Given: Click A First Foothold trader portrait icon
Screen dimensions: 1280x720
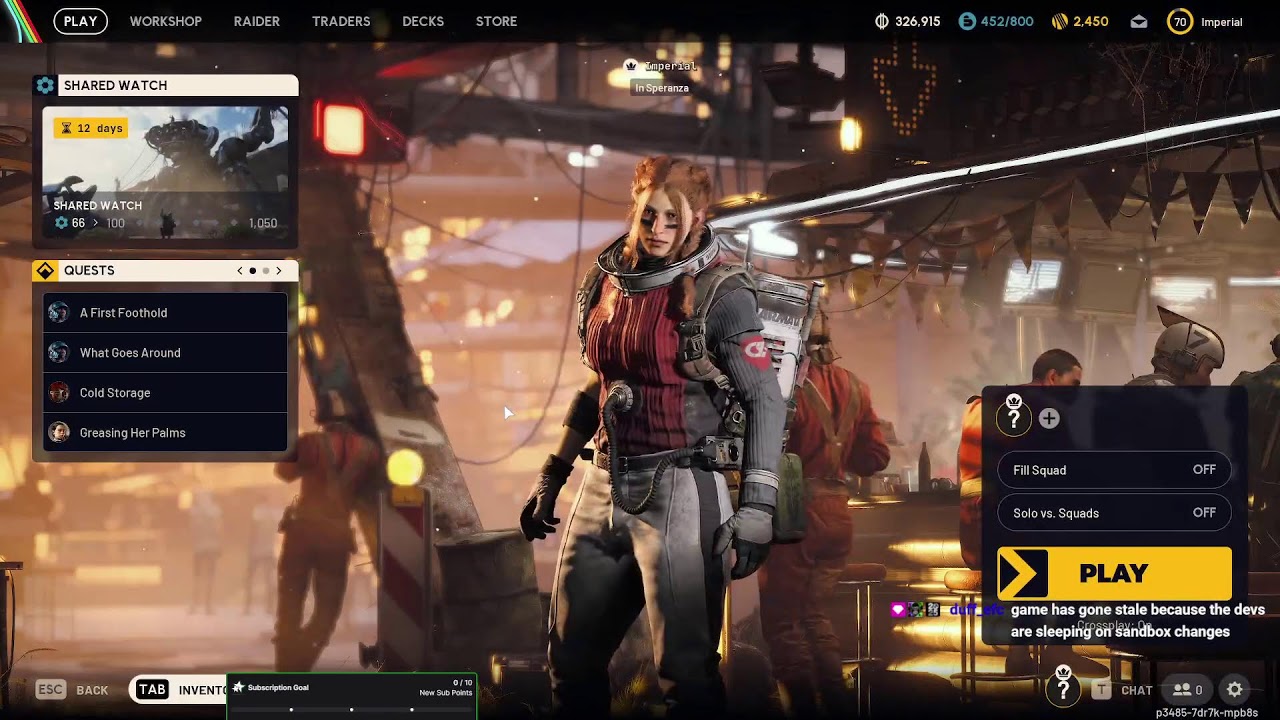Looking at the screenshot, I should (x=59, y=313).
